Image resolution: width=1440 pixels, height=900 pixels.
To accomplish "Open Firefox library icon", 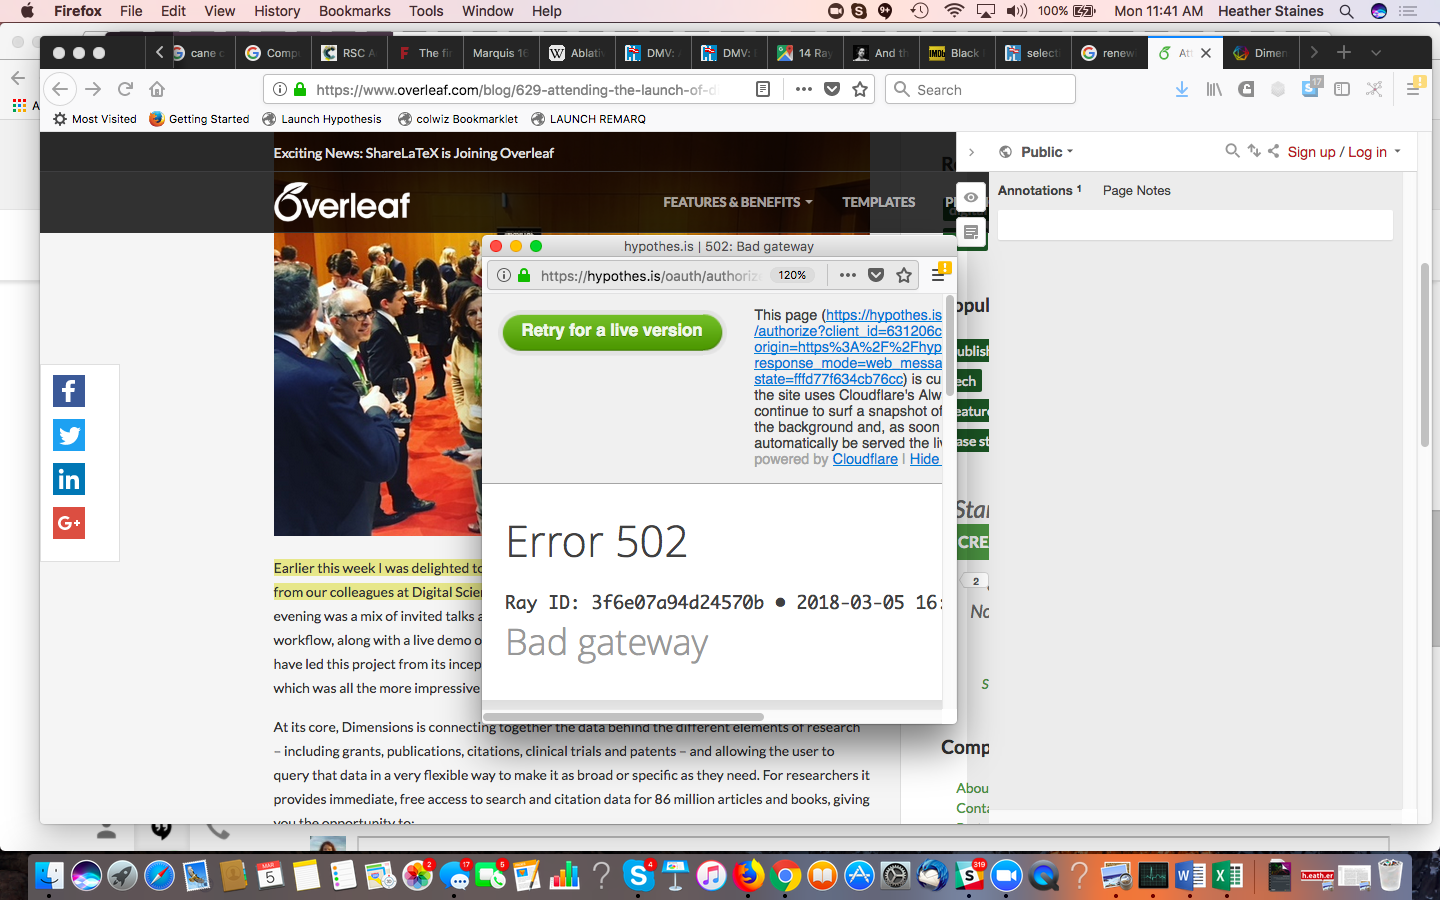I will pos(1214,89).
